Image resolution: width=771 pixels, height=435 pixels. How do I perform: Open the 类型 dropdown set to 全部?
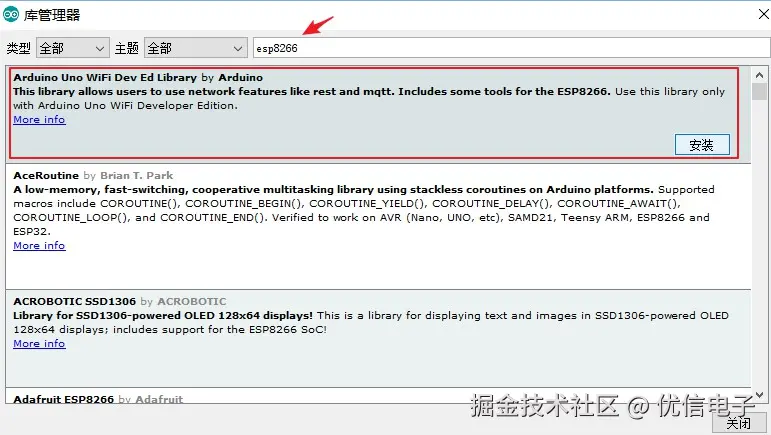[x=73, y=48]
